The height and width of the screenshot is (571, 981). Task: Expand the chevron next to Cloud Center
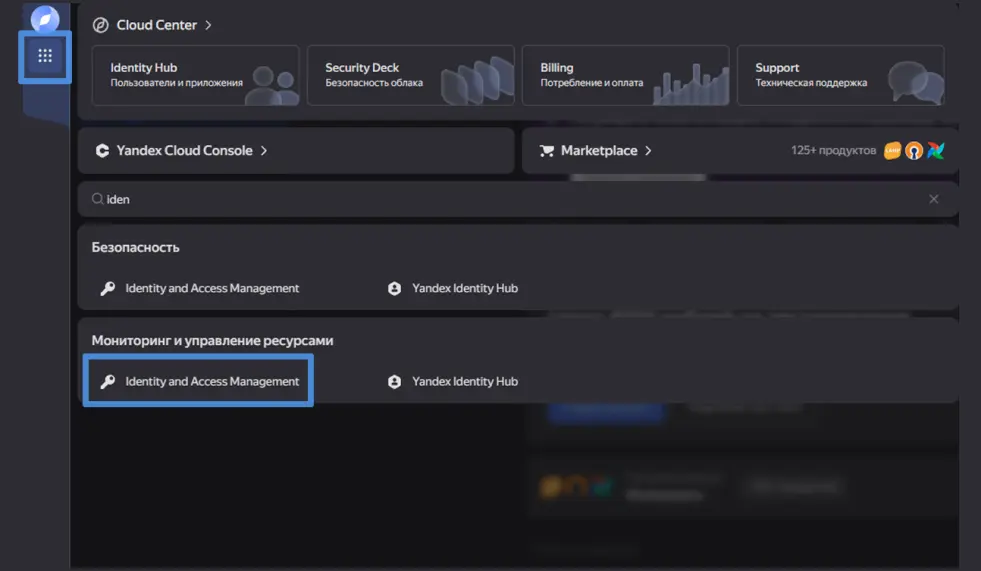click(208, 25)
